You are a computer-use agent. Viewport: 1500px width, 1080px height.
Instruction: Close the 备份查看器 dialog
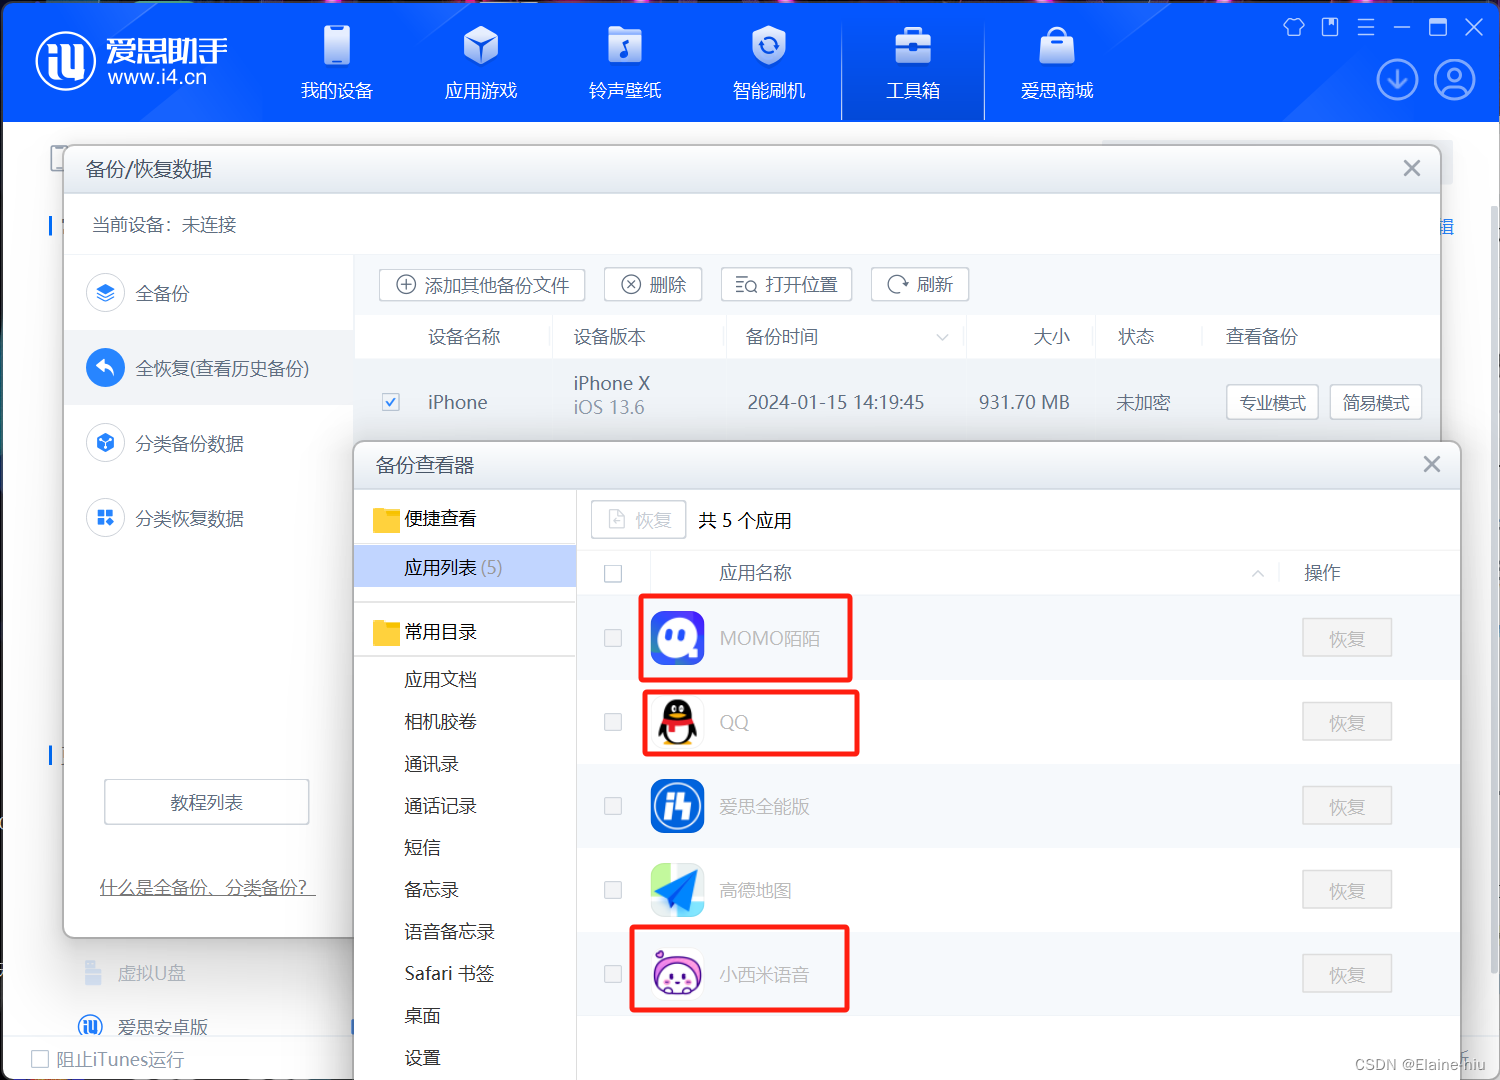click(1432, 464)
